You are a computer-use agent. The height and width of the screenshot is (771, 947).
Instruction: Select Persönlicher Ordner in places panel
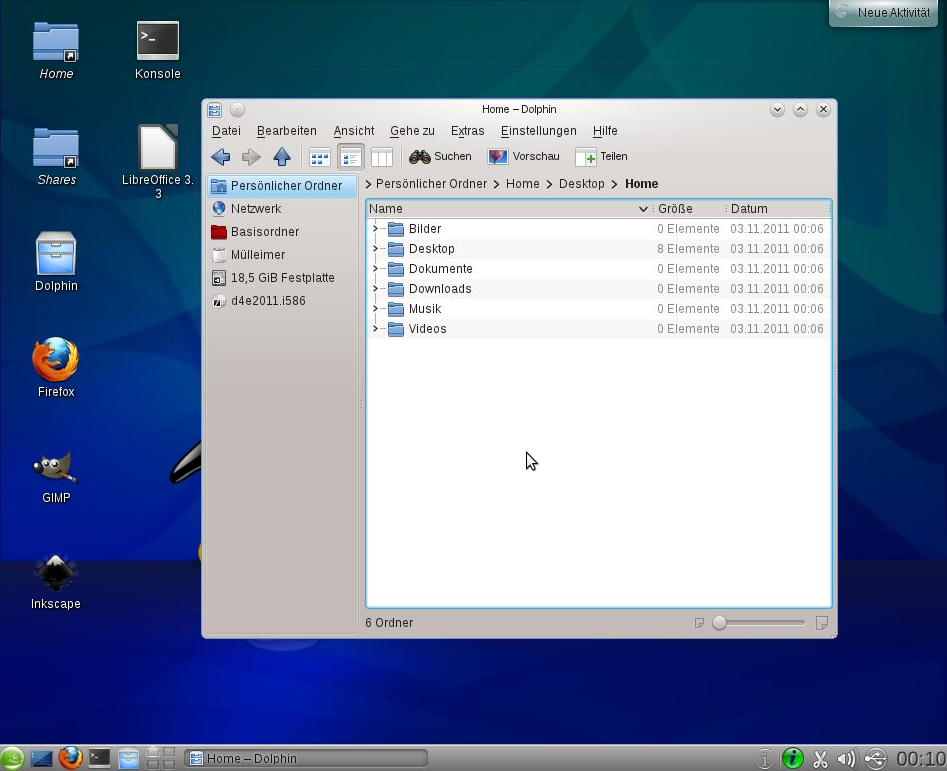coord(282,186)
